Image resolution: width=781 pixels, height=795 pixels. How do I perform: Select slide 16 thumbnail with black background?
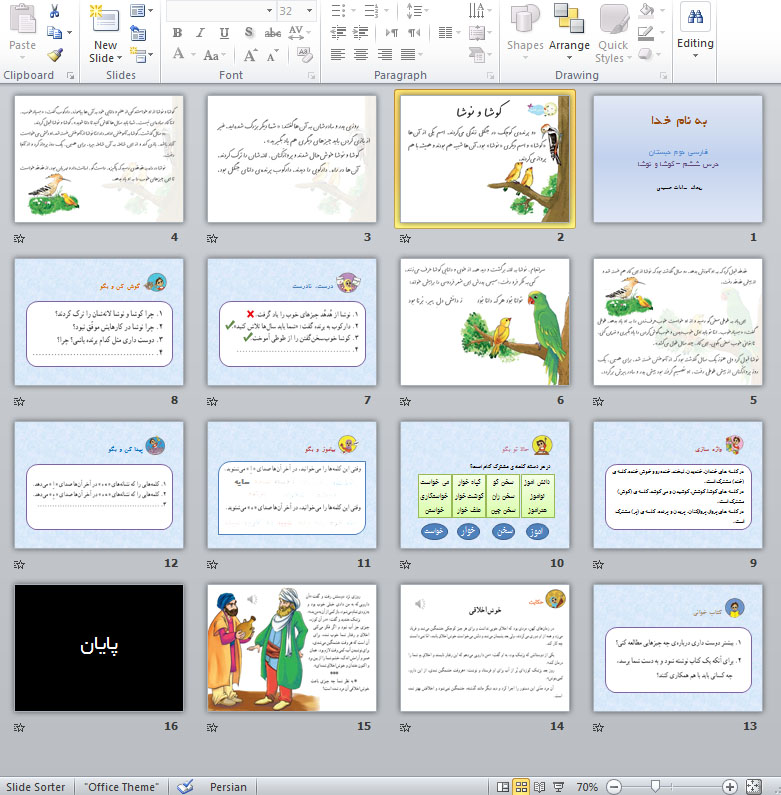[x=99, y=647]
